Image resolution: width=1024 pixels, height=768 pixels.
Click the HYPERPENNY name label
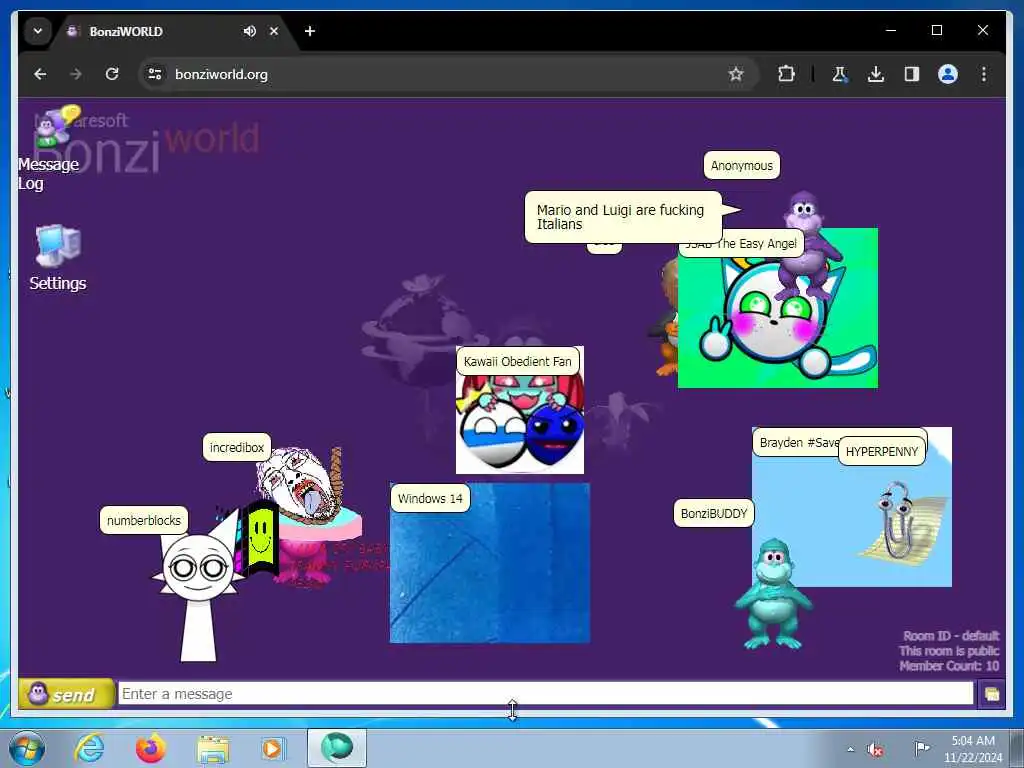(x=882, y=452)
